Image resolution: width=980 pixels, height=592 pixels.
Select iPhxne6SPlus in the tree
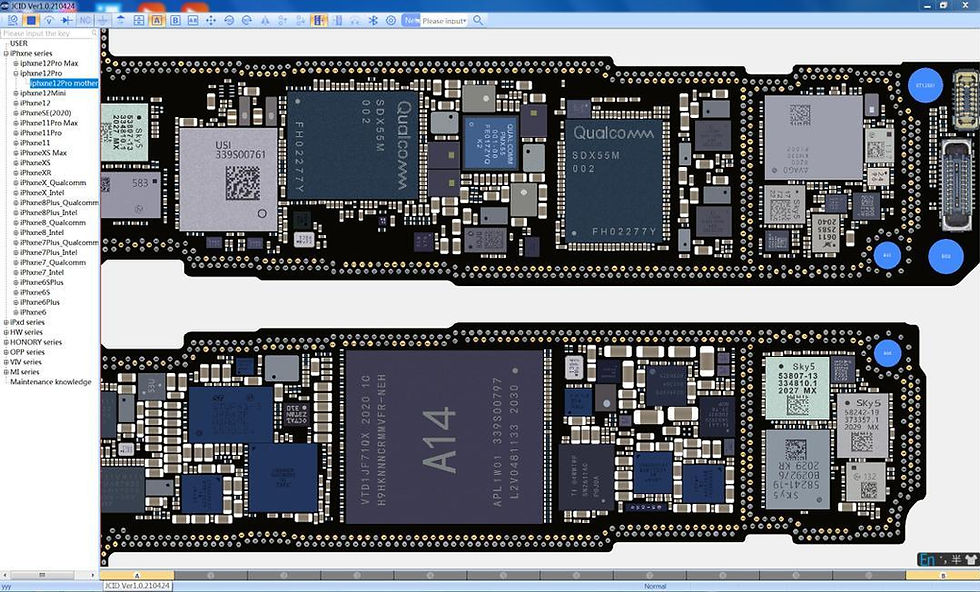coord(42,283)
